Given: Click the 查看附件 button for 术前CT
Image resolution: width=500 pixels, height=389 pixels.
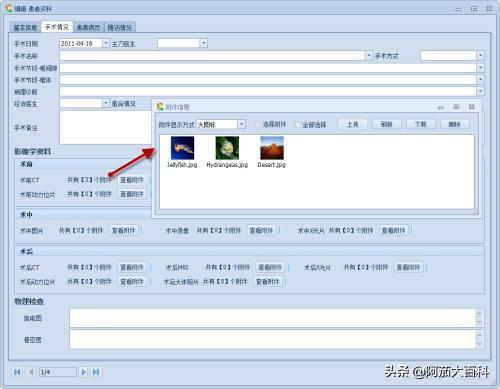Looking at the screenshot, I should (x=132, y=180).
